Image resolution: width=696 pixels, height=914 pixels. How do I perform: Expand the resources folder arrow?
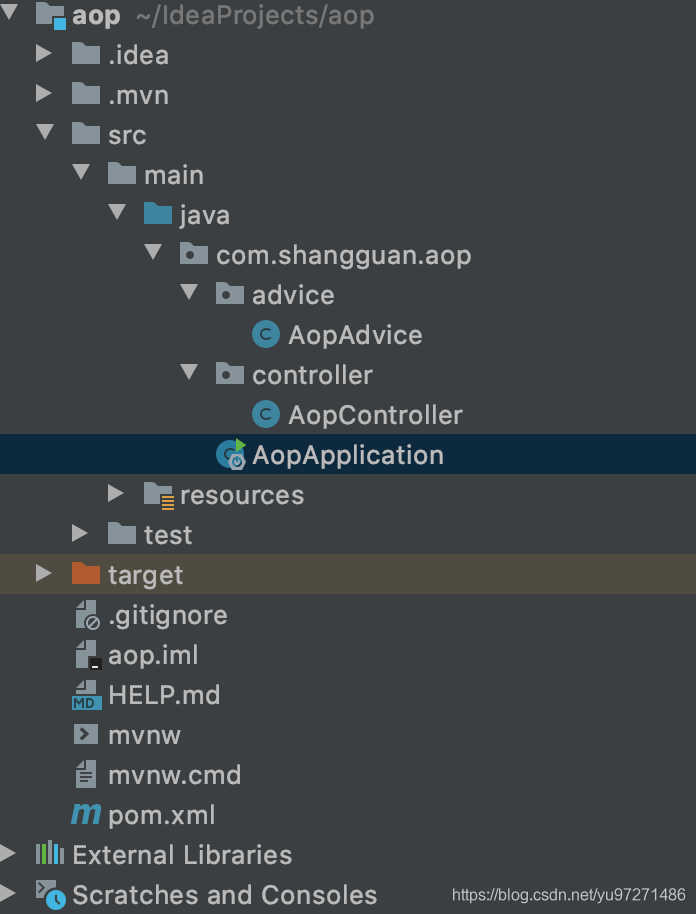tap(116, 494)
